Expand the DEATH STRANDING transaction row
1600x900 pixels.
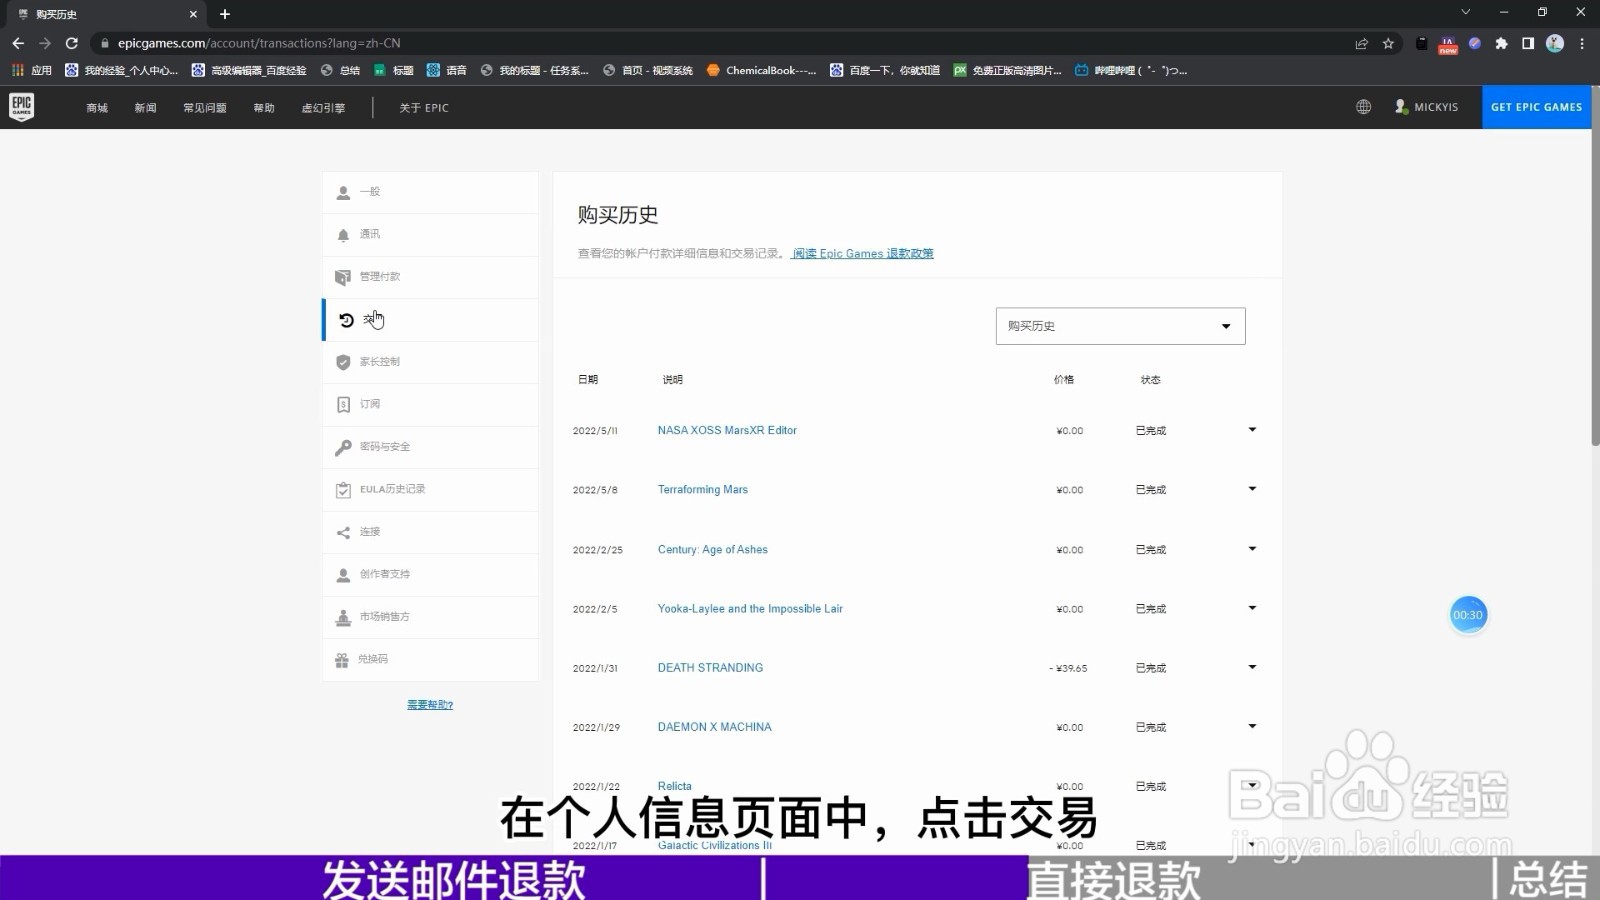pos(1252,667)
